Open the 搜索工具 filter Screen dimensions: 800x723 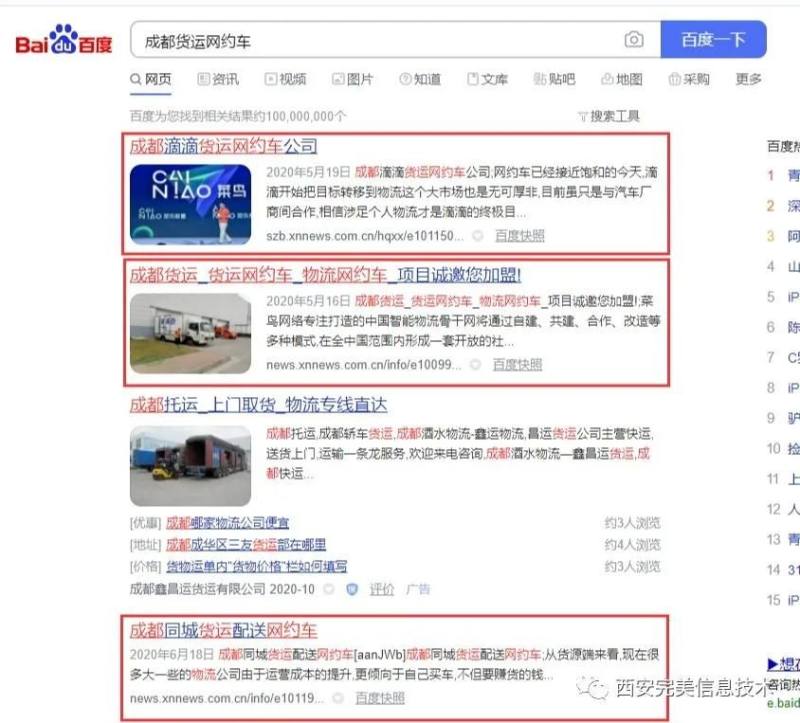(609, 116)
